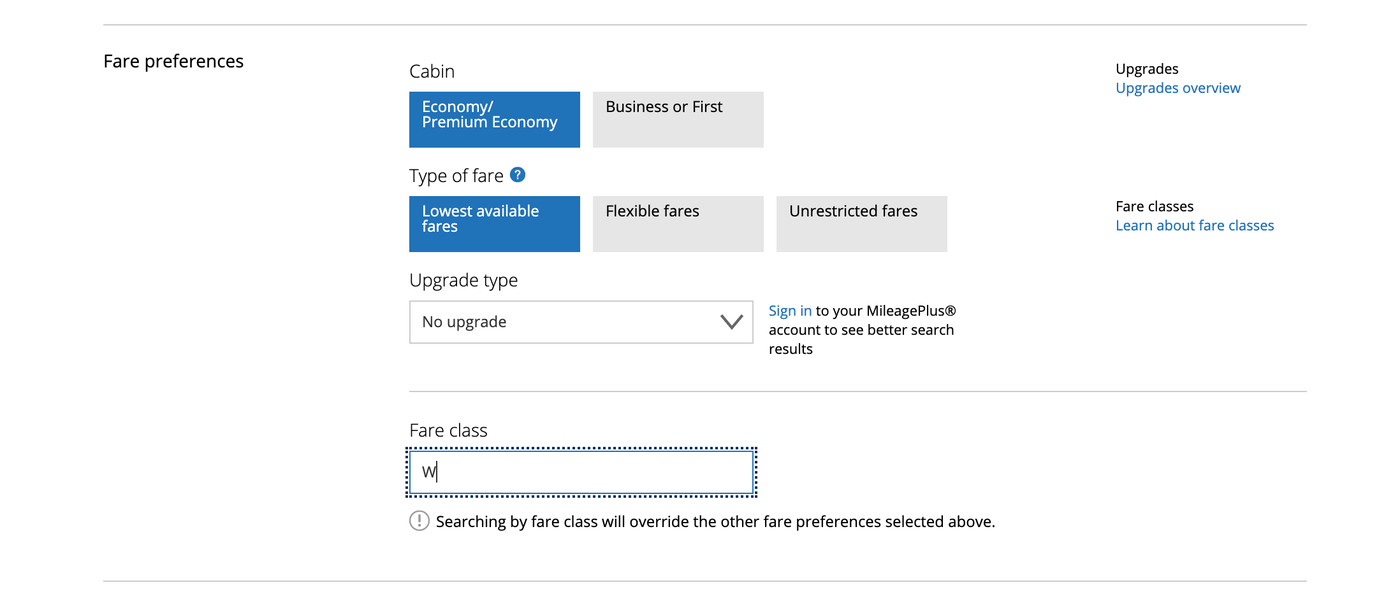Click inside the Fare class input box

pos(581,471)
